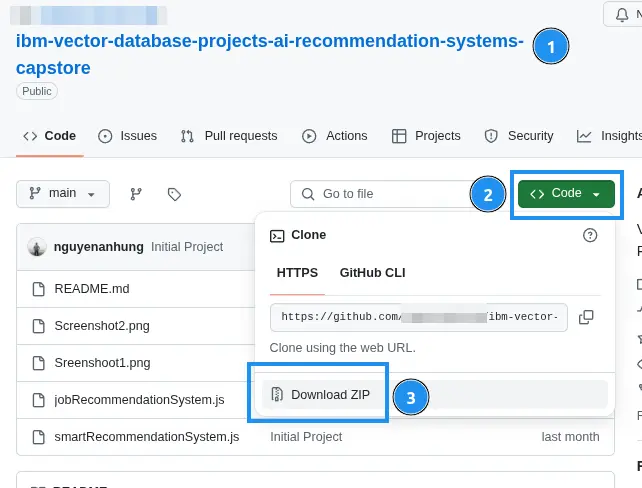The width and height of the screenshot is (642, 488).
Task: Click nguyenanhung's avatar image
Action: [x=36, y=247]
